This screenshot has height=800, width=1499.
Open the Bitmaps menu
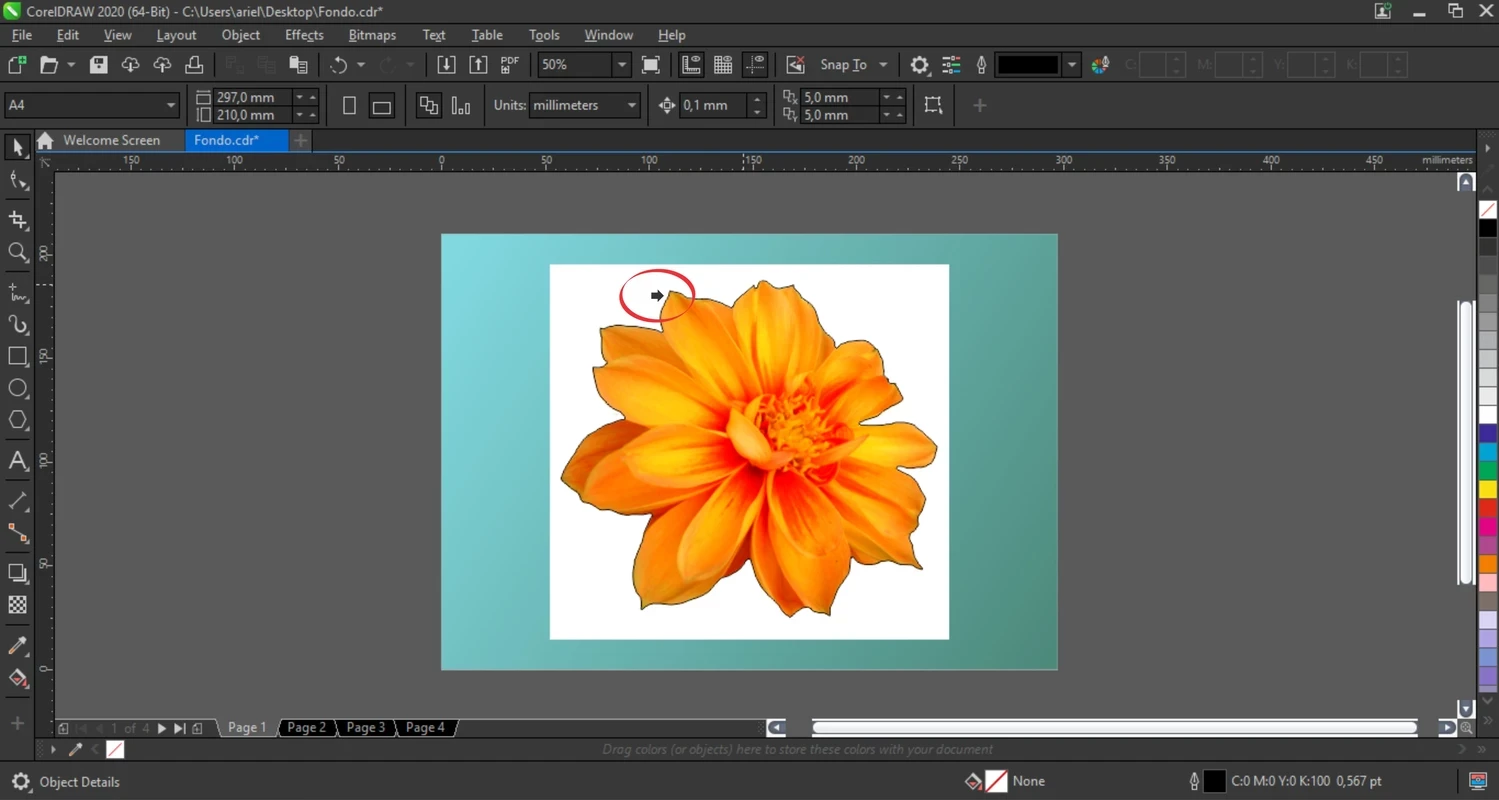tap(372, 35)
